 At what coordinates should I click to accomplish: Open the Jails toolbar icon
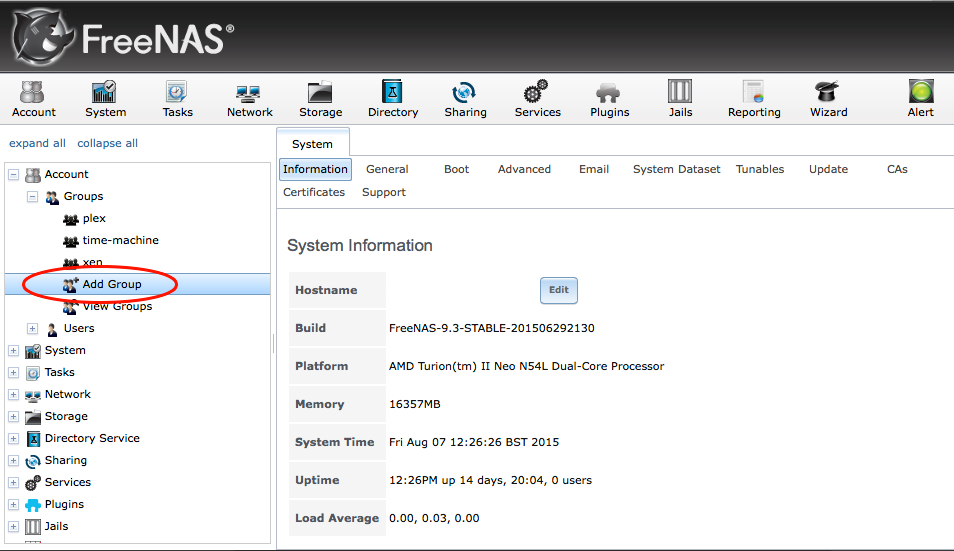pos(680,99)
